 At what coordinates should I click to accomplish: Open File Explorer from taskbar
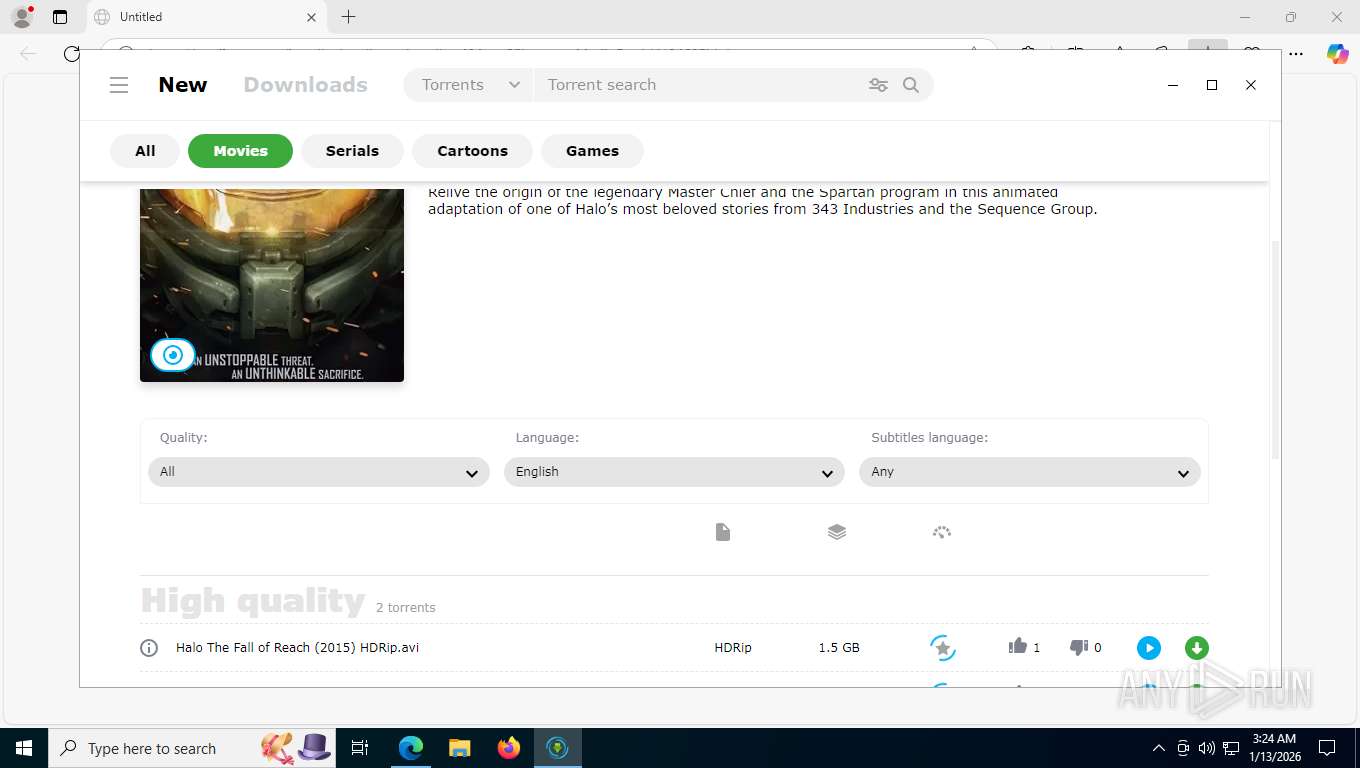460,748
